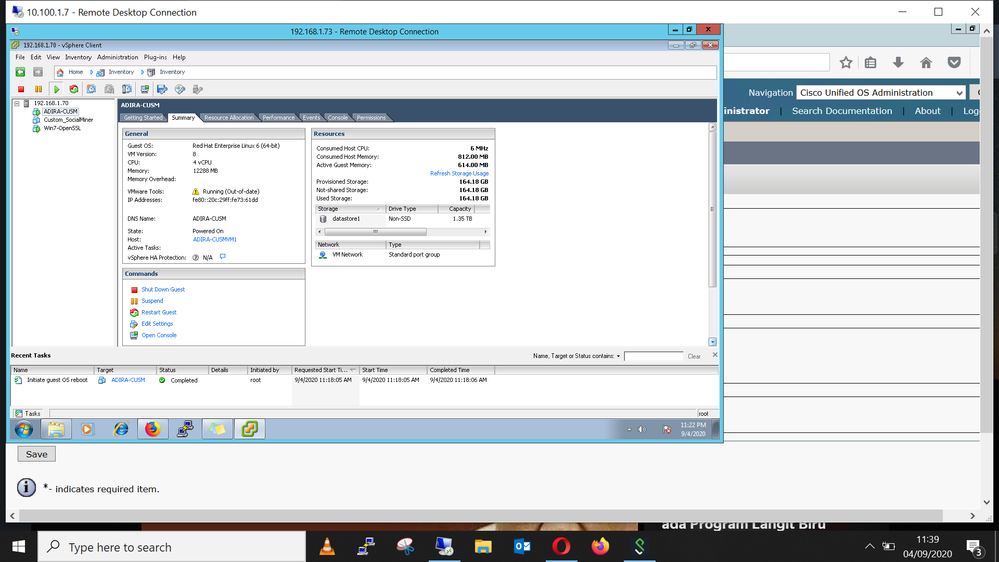This screenshot has width=999, height=562.
Task: Click the Requested Start Time column sort arrow
Action: pos(352,370)
